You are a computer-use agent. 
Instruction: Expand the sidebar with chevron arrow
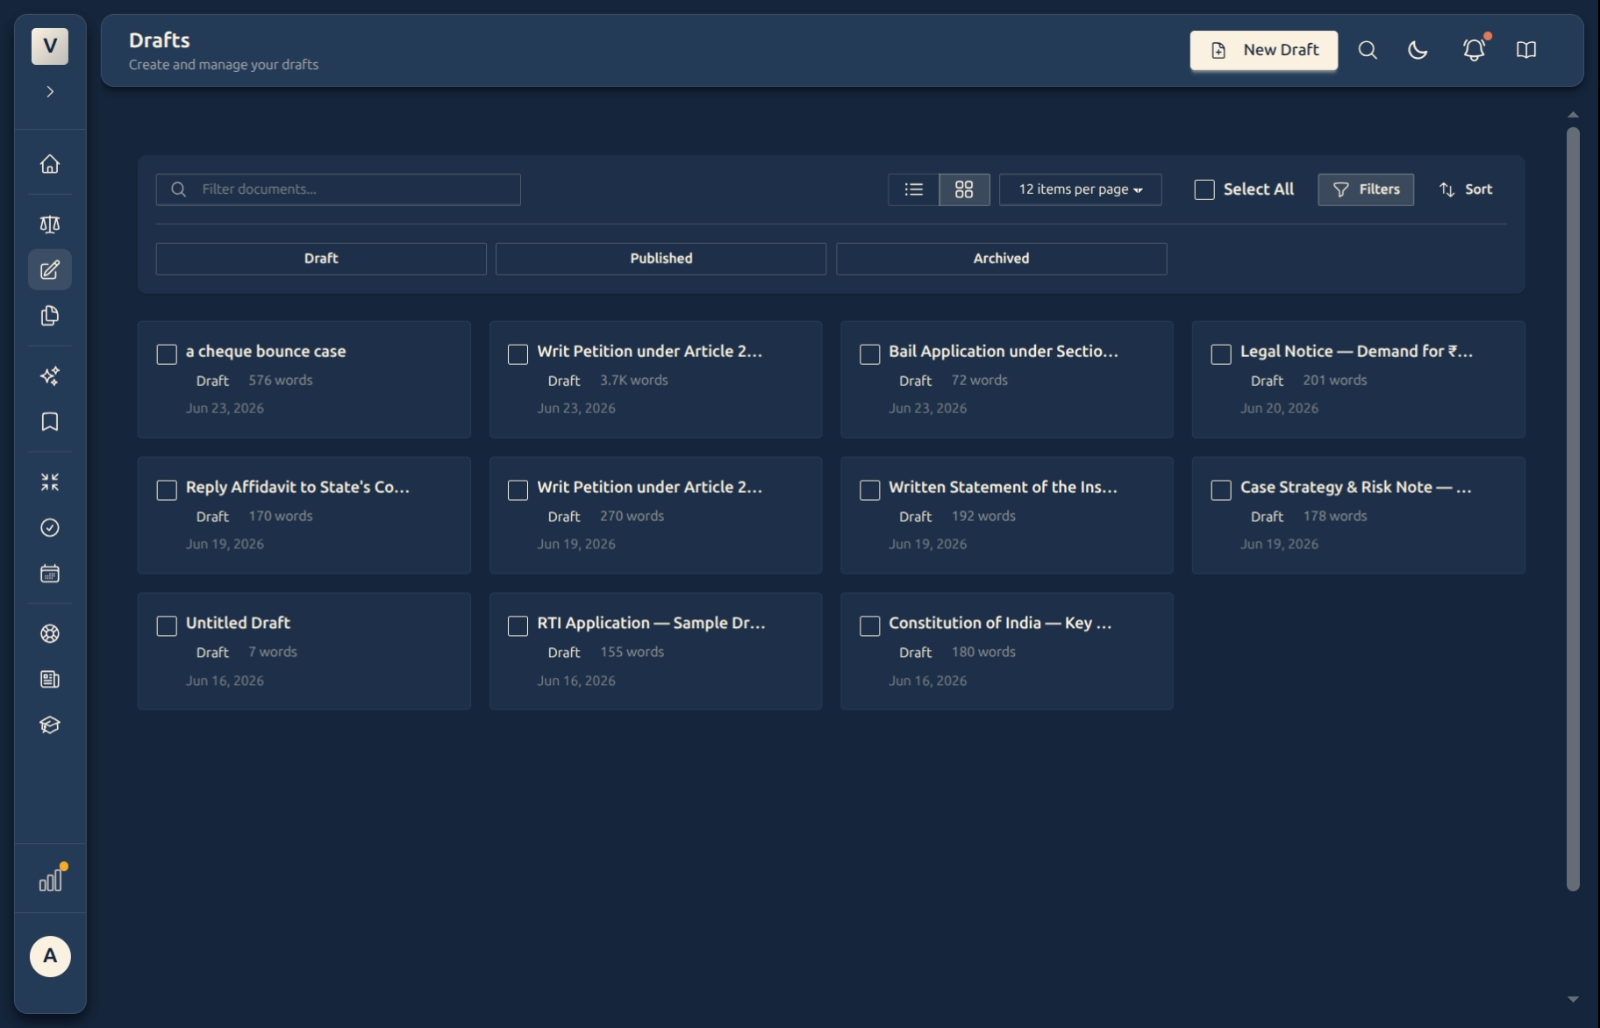(50, 92)
